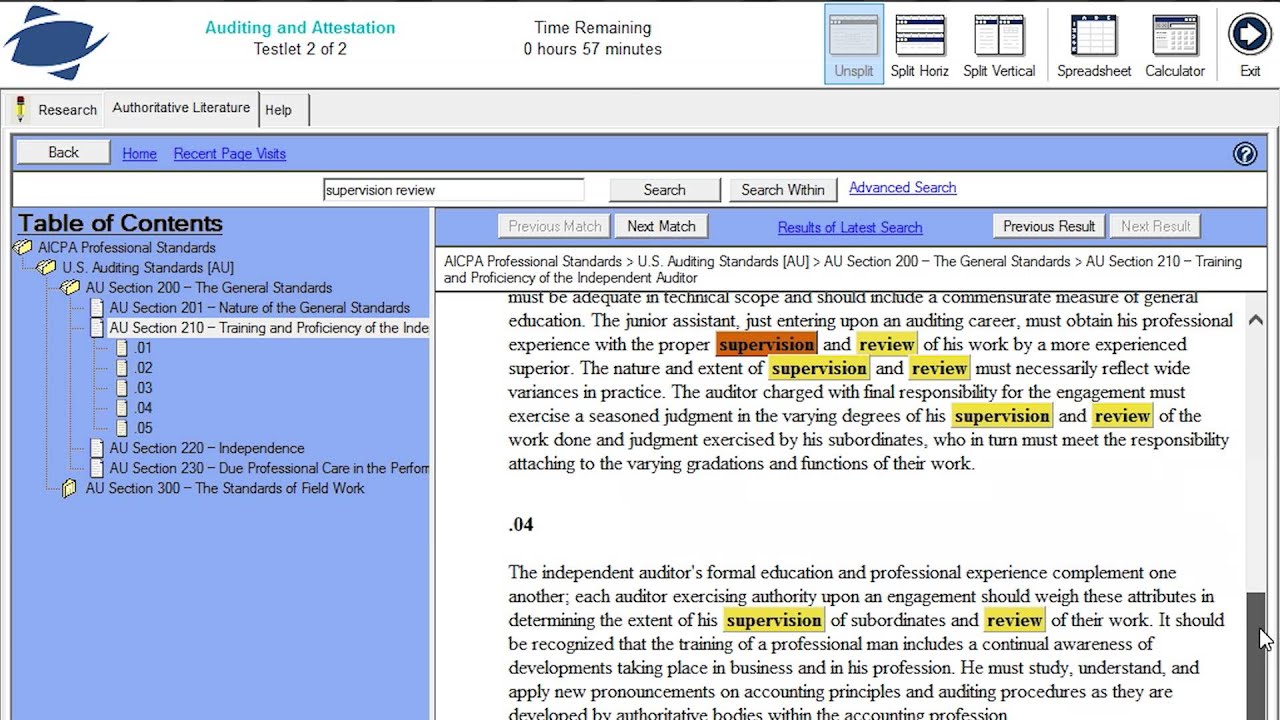This screenshot has width=1280, height=720.
Task: Open paragraph .05 in the tree
Action: tap(144, 428)
